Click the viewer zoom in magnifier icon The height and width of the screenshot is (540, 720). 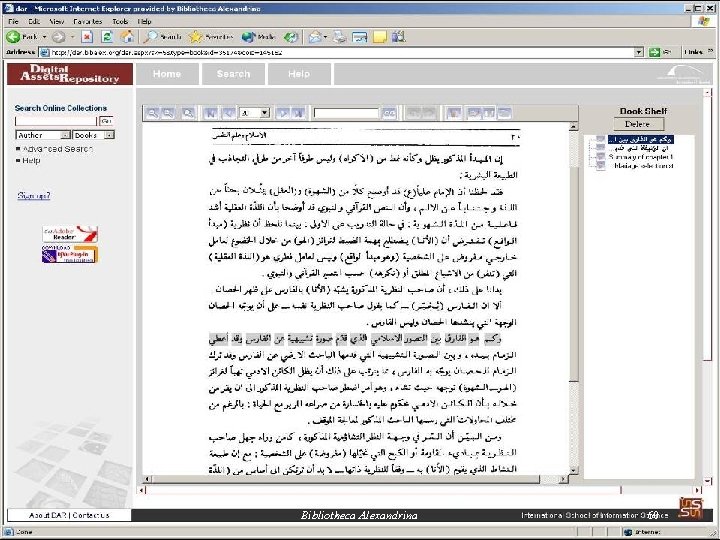click(152, 112)
